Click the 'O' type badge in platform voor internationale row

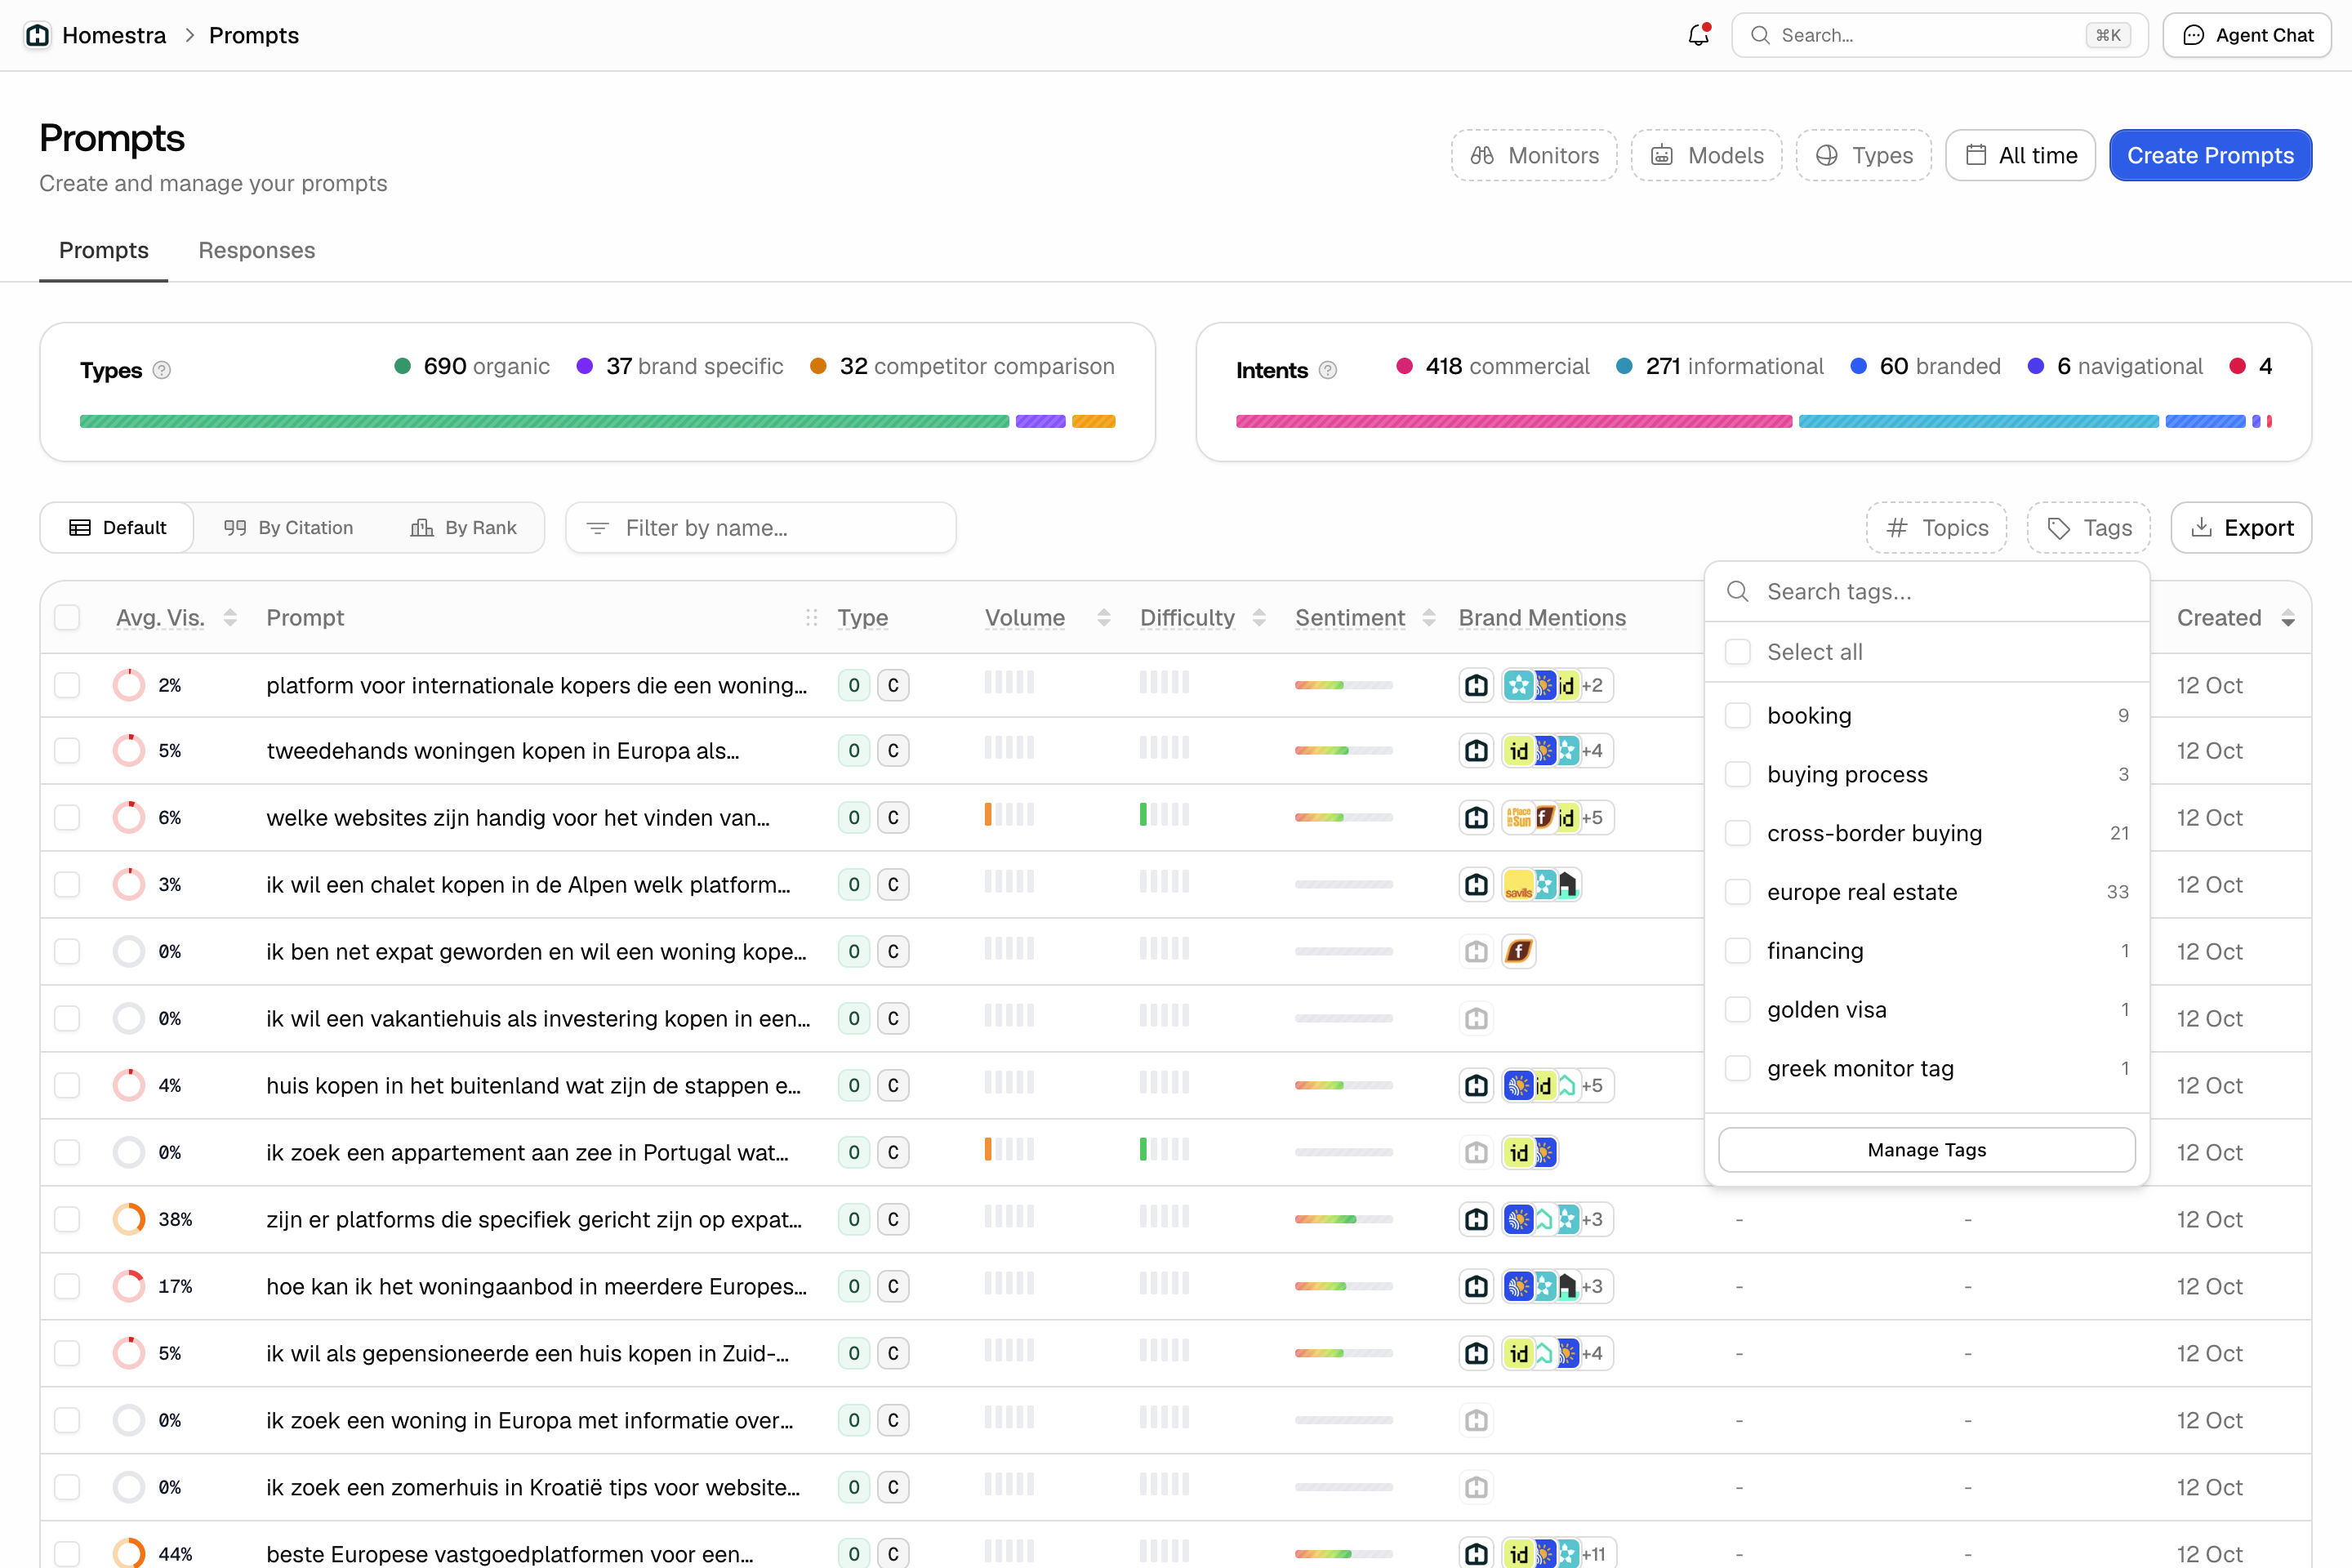[853, 685]
